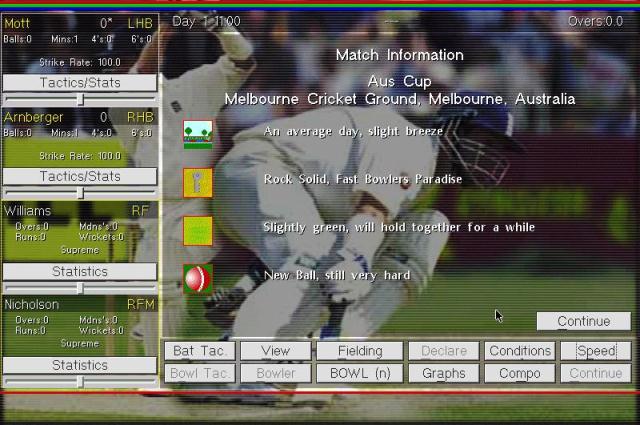
Task: Open Tactics/Stats for batsman Arnberger
Action: (79, 176)
